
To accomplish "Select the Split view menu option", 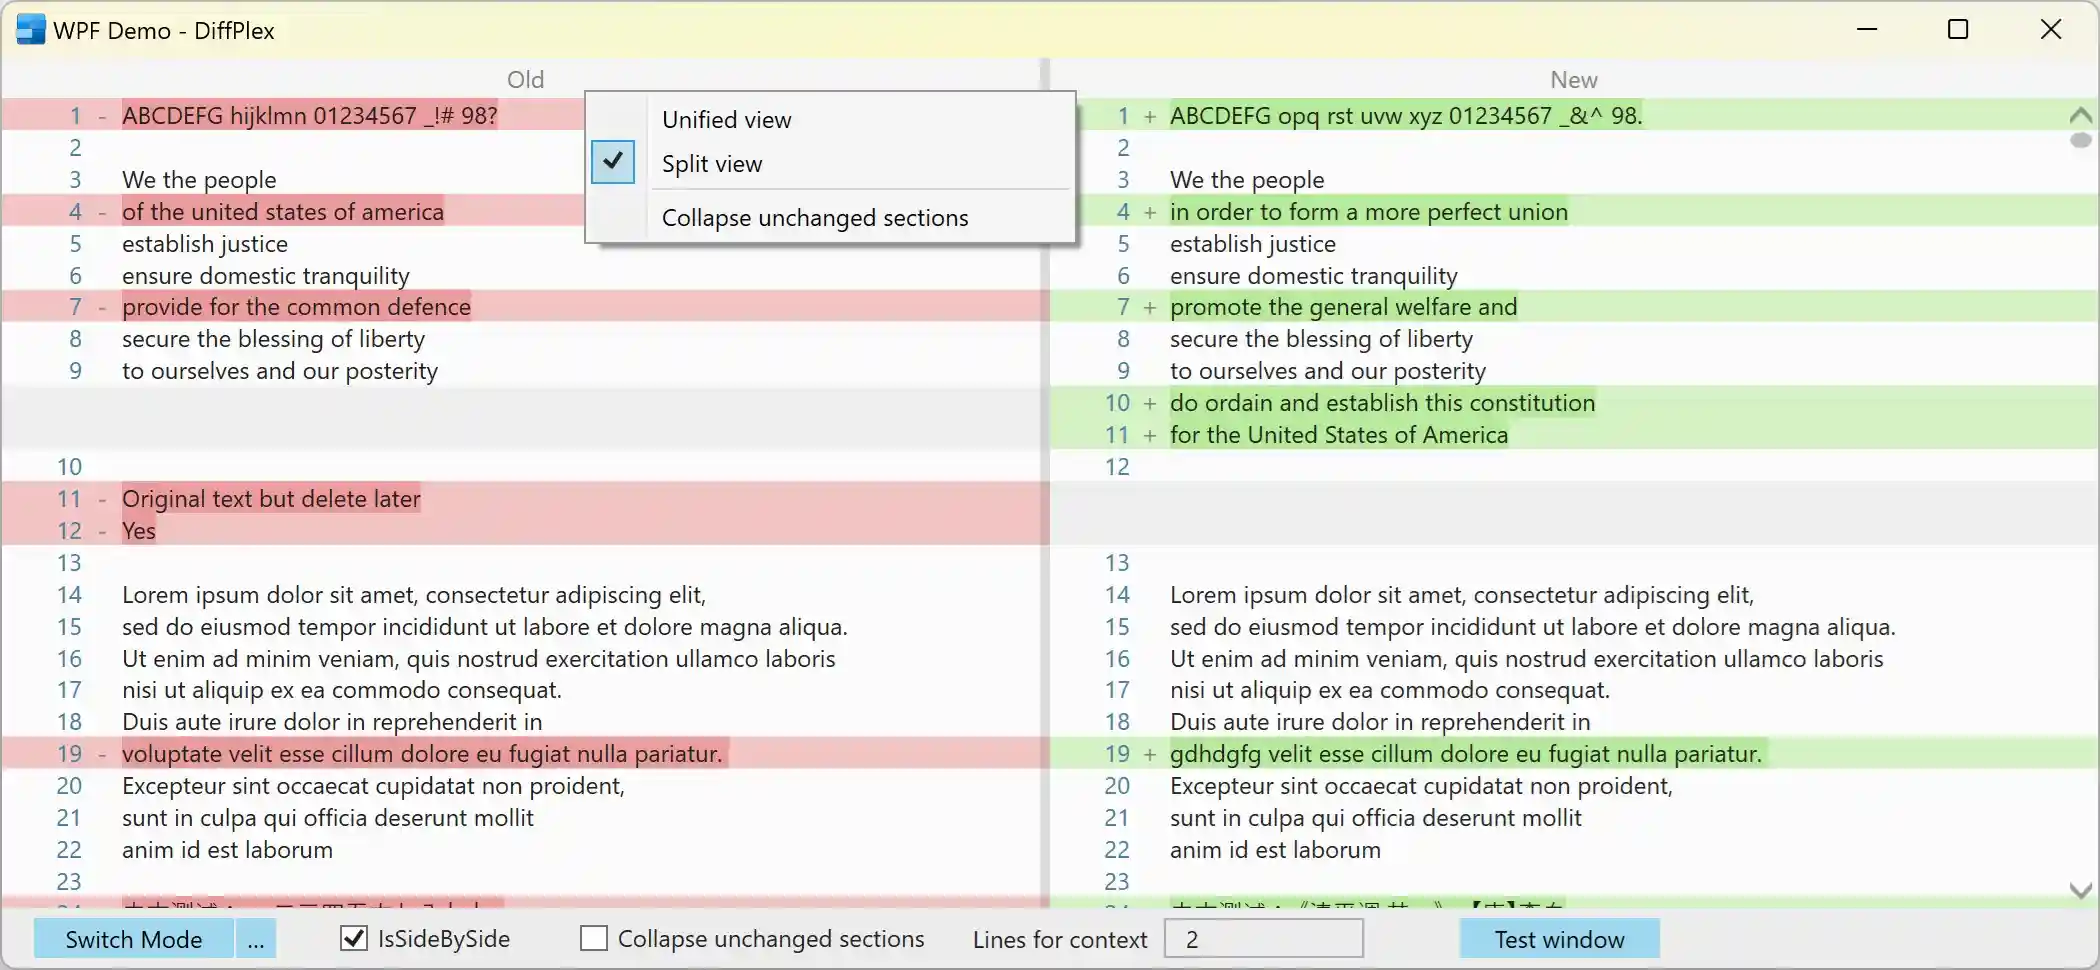I will pos(712,163).
